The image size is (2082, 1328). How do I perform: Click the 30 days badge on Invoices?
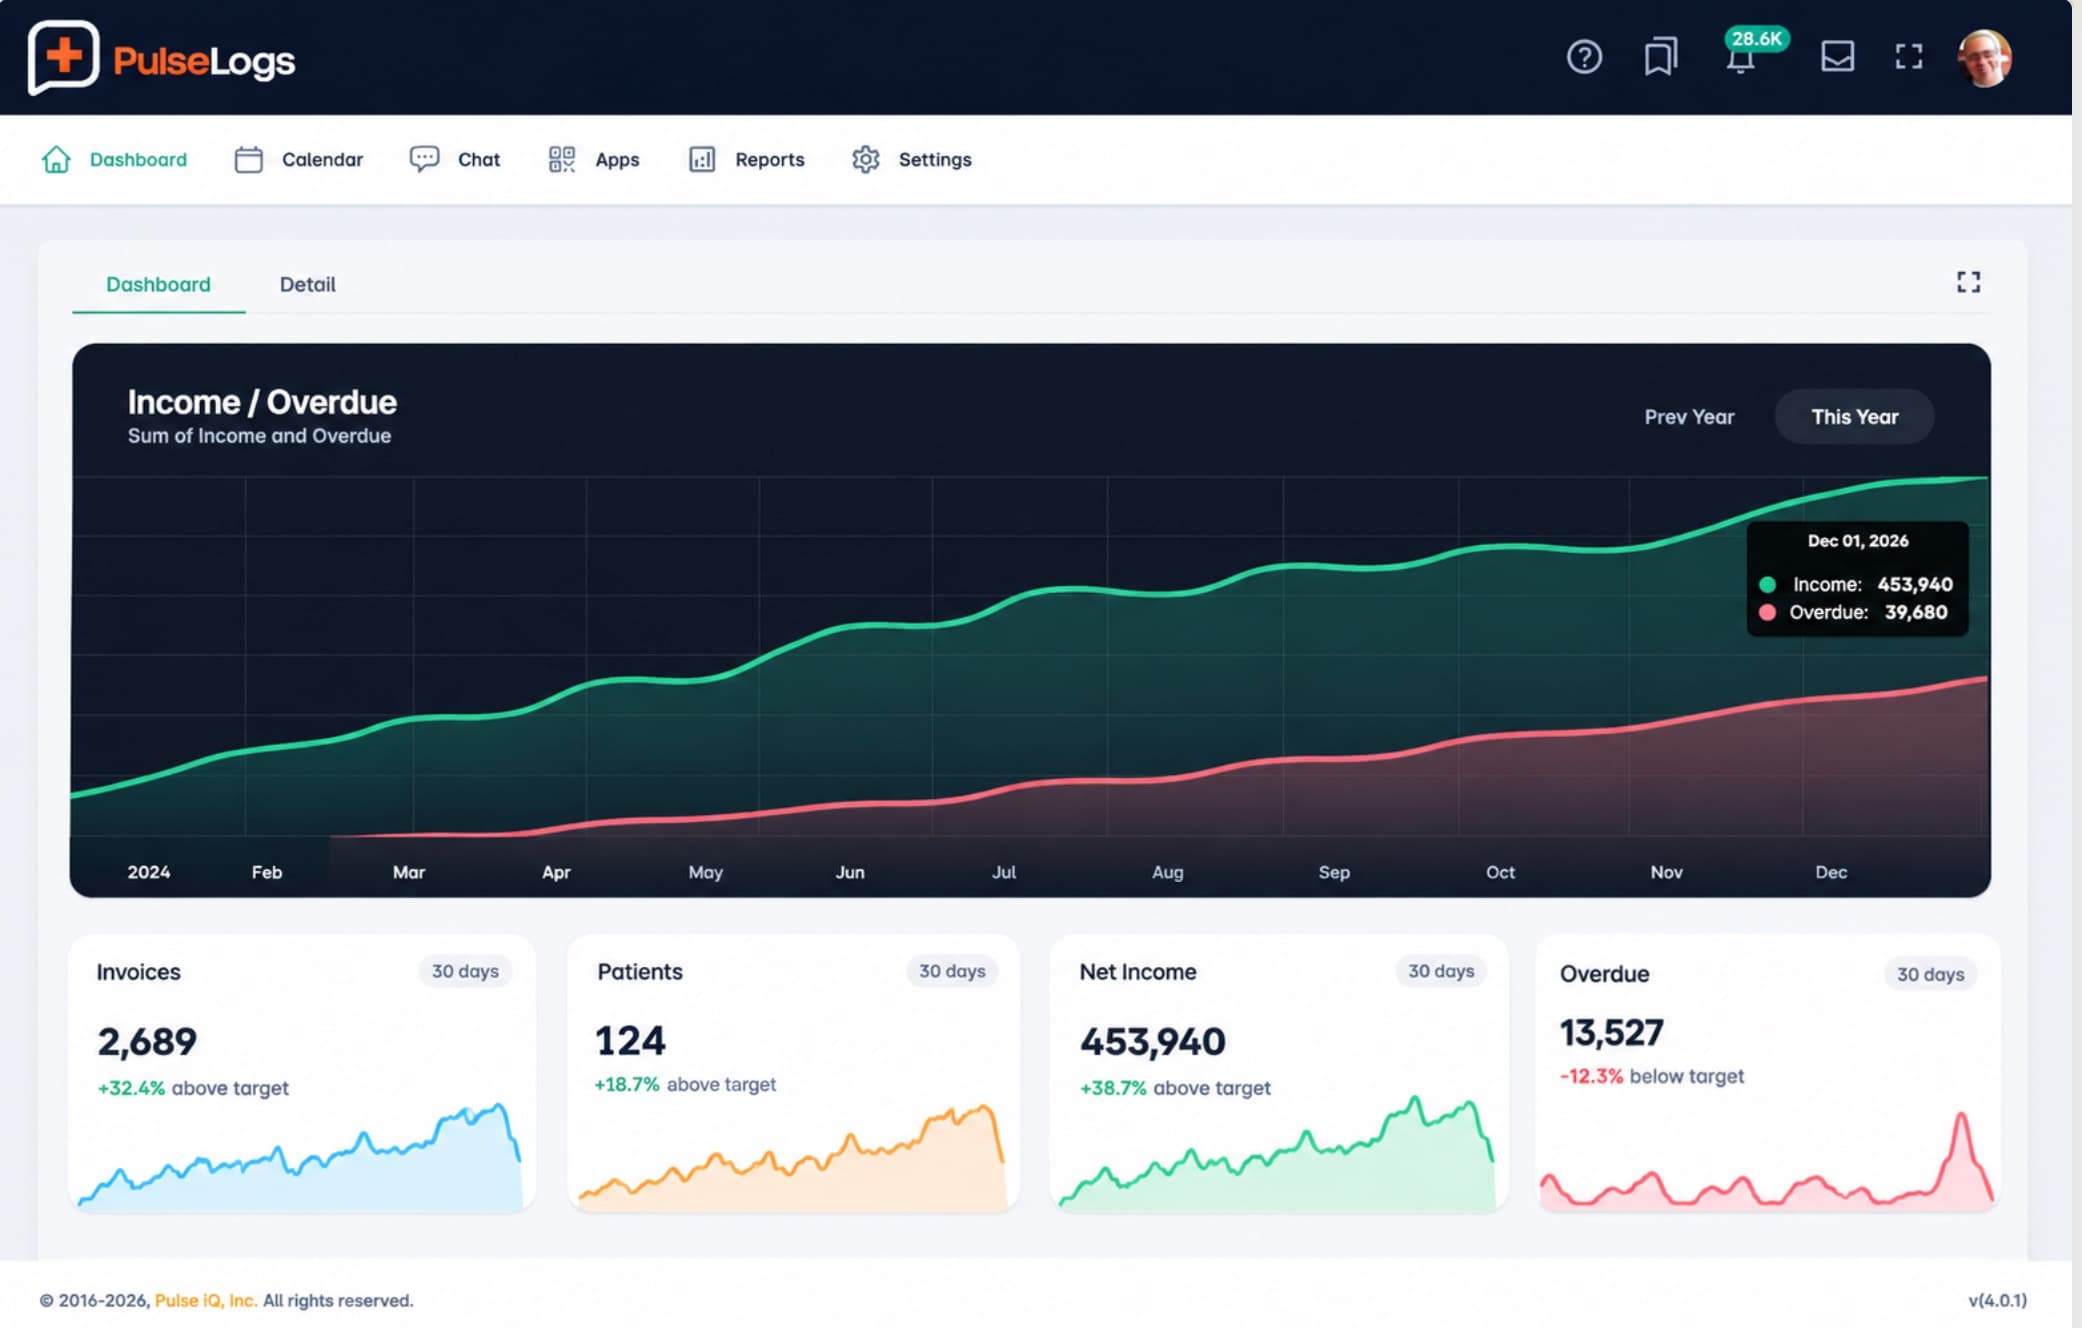[x=465, y=971]
